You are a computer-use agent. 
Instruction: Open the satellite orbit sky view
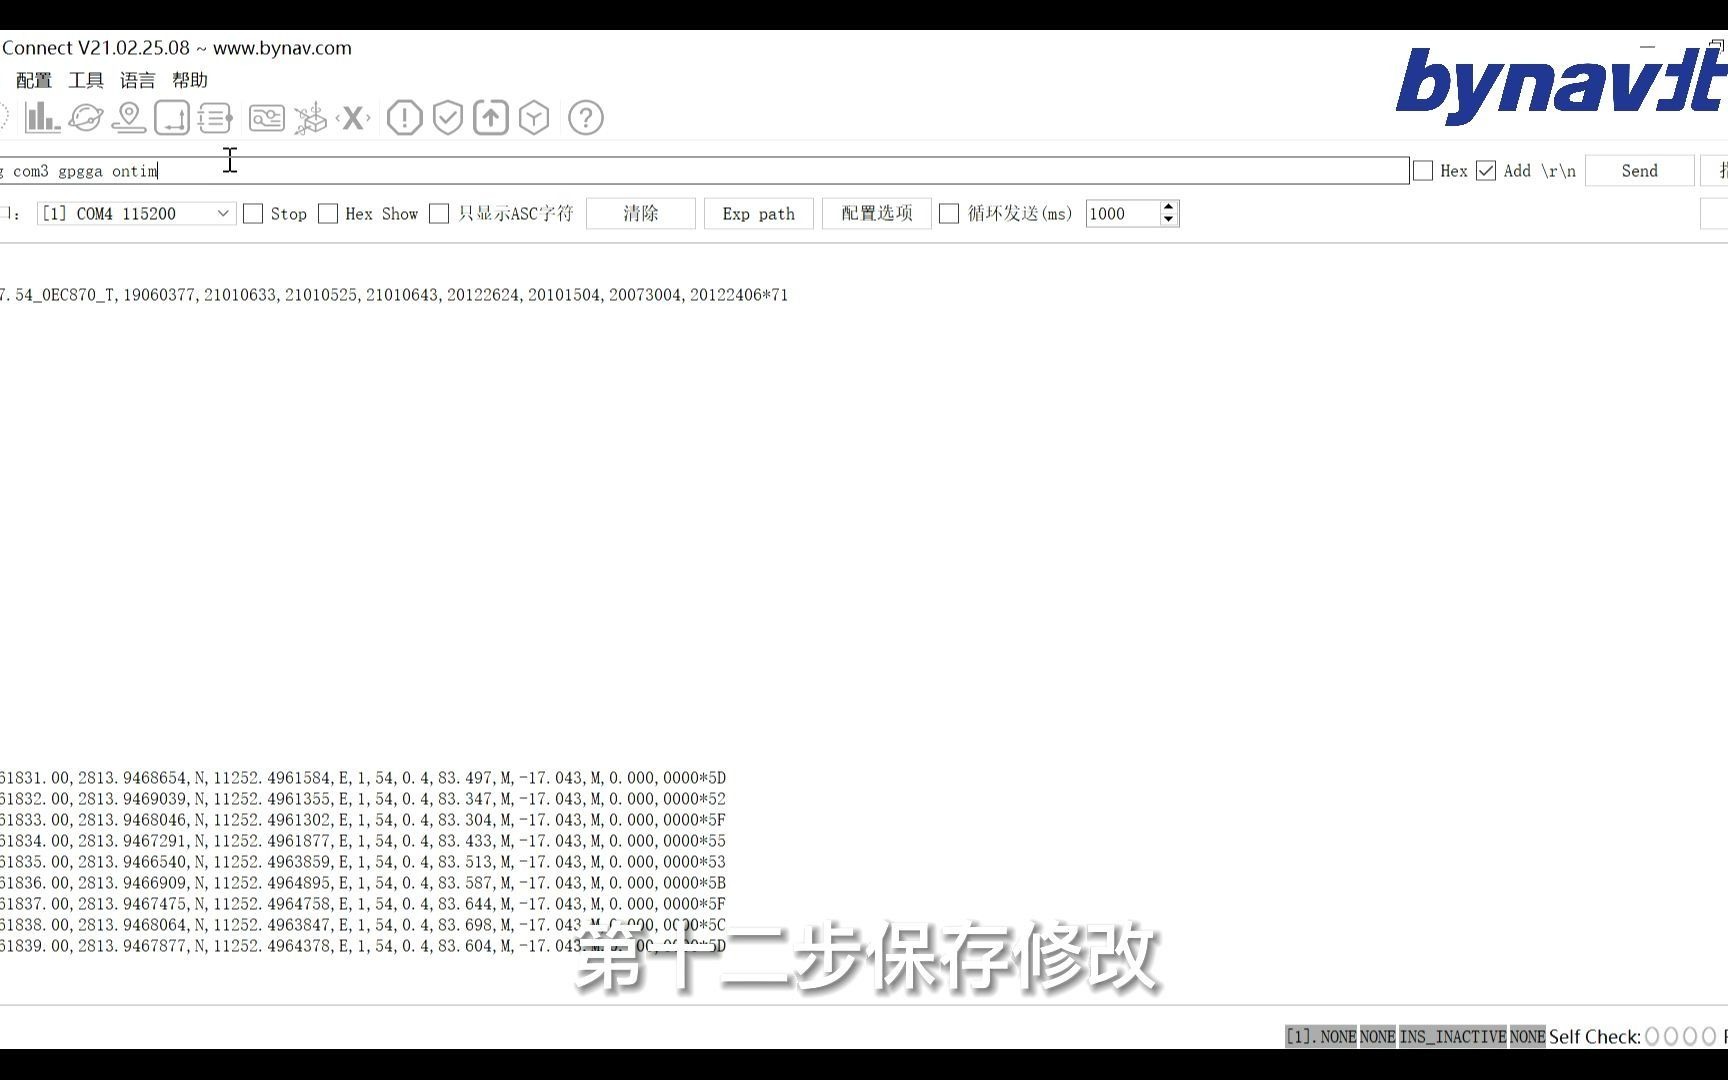click(x=86, y=118)
